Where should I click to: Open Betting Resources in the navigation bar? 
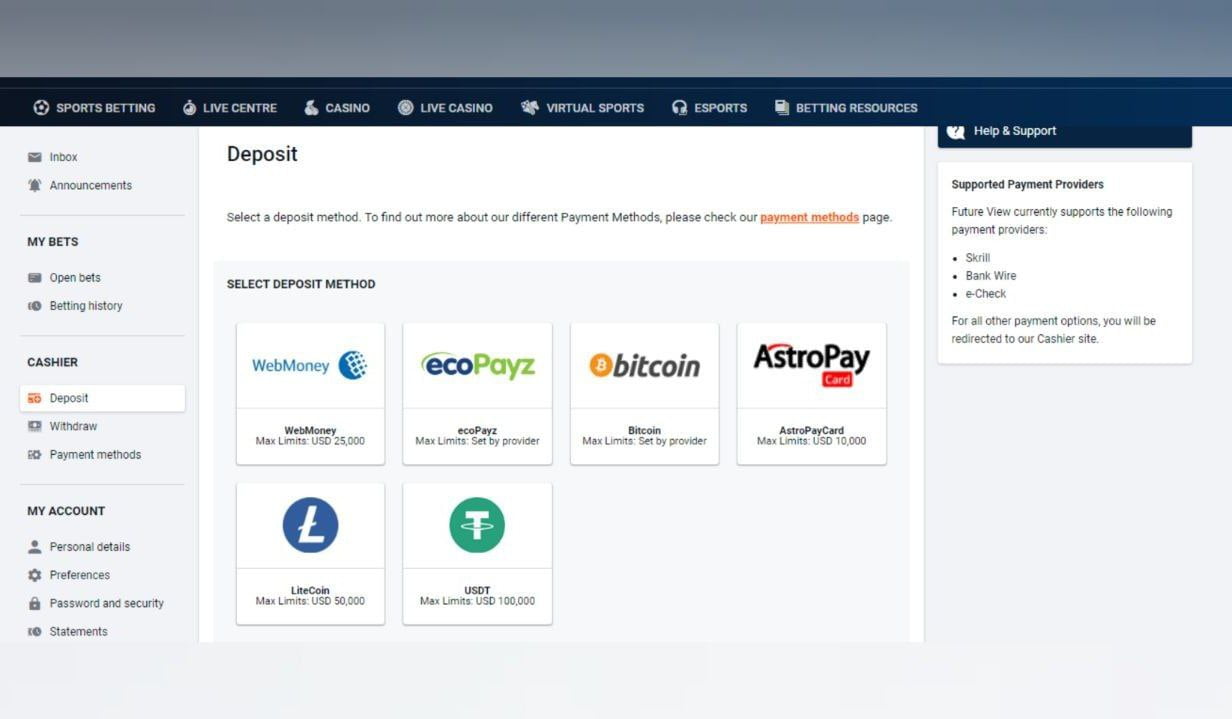tap(846, 108)
